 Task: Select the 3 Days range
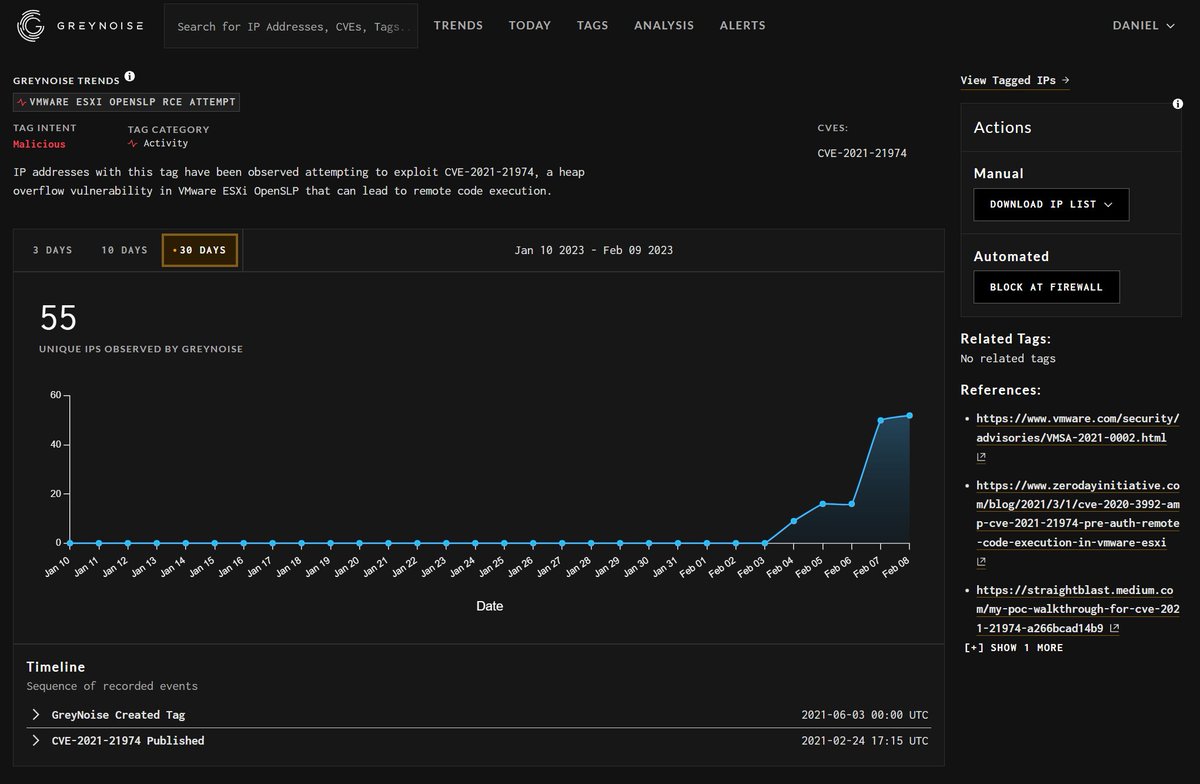coord(53,250)
